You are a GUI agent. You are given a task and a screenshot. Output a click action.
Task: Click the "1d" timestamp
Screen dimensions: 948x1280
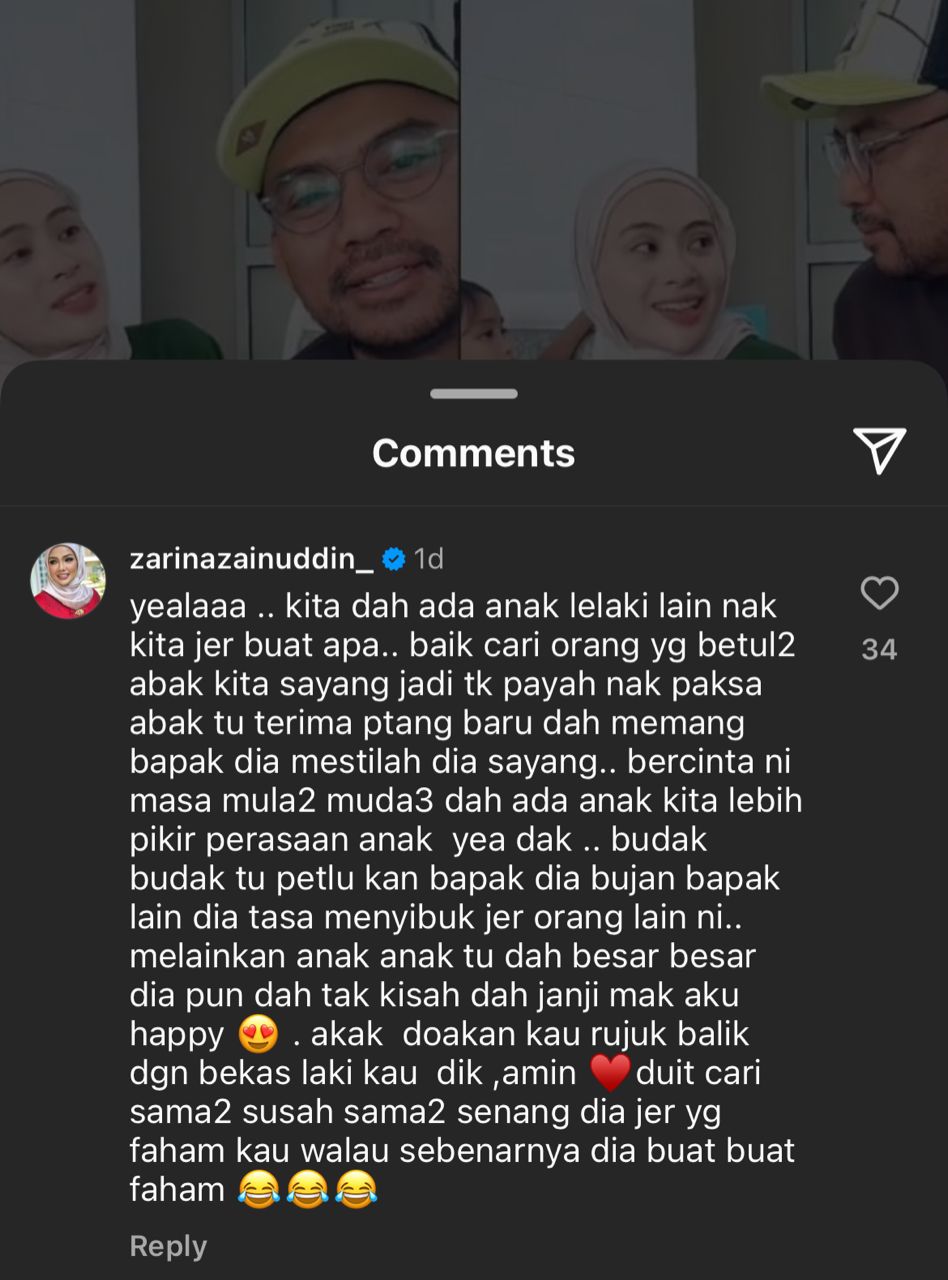pyautogui.click(x=428, y=559)
